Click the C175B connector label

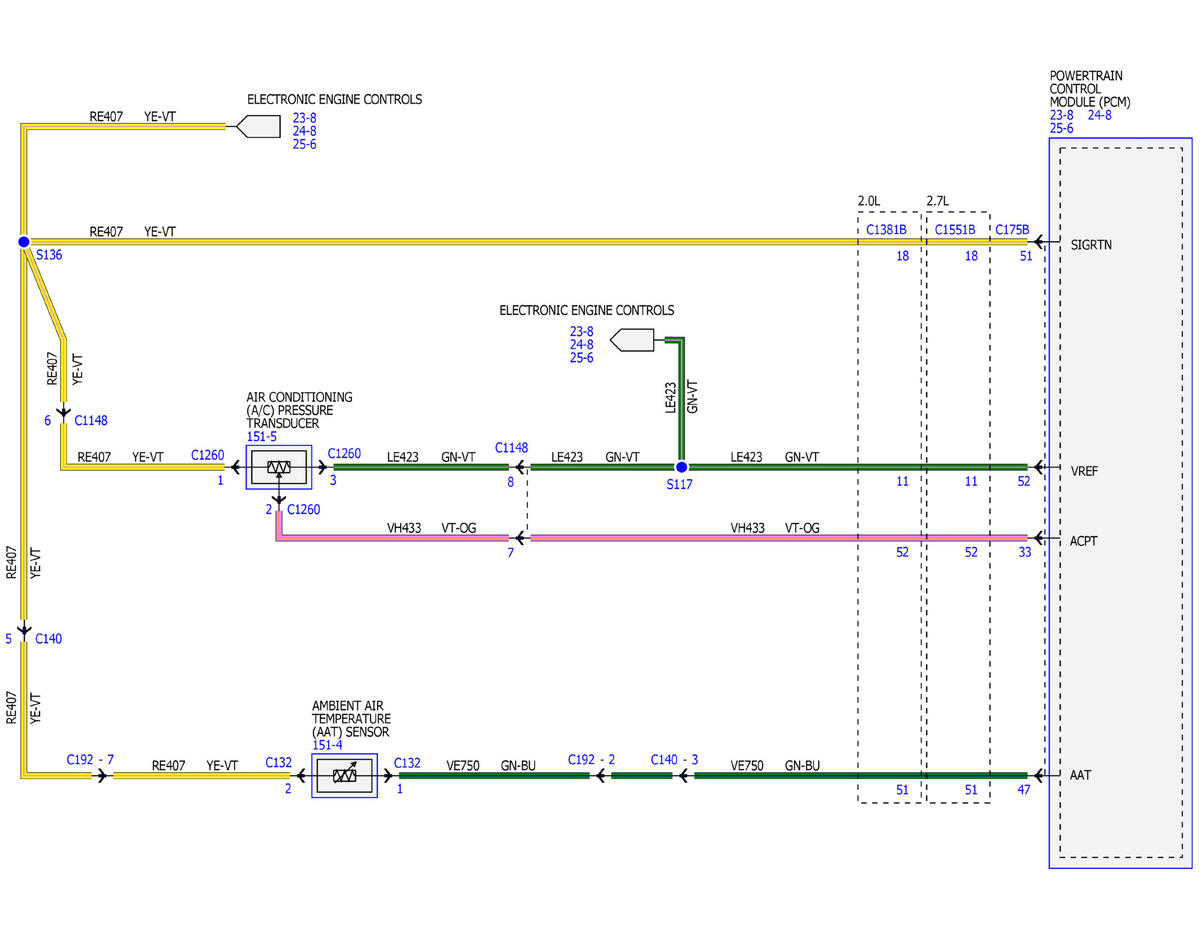[x=1012, y=230]
